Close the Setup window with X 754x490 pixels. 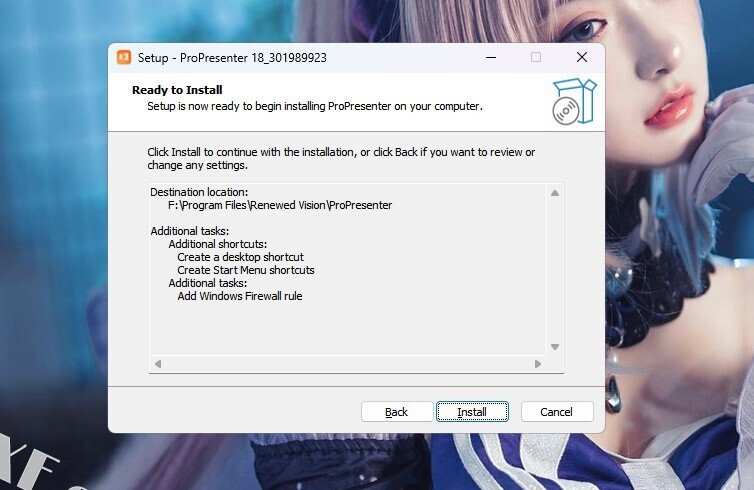pyautogui.click(x=582, y=57)
